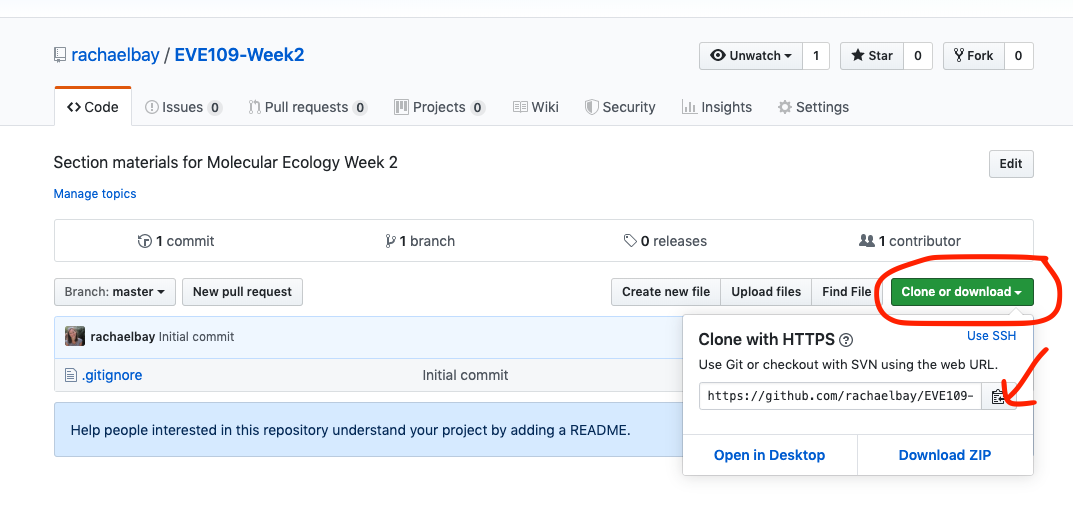Go to the Insights tab

tap(716, 107)
